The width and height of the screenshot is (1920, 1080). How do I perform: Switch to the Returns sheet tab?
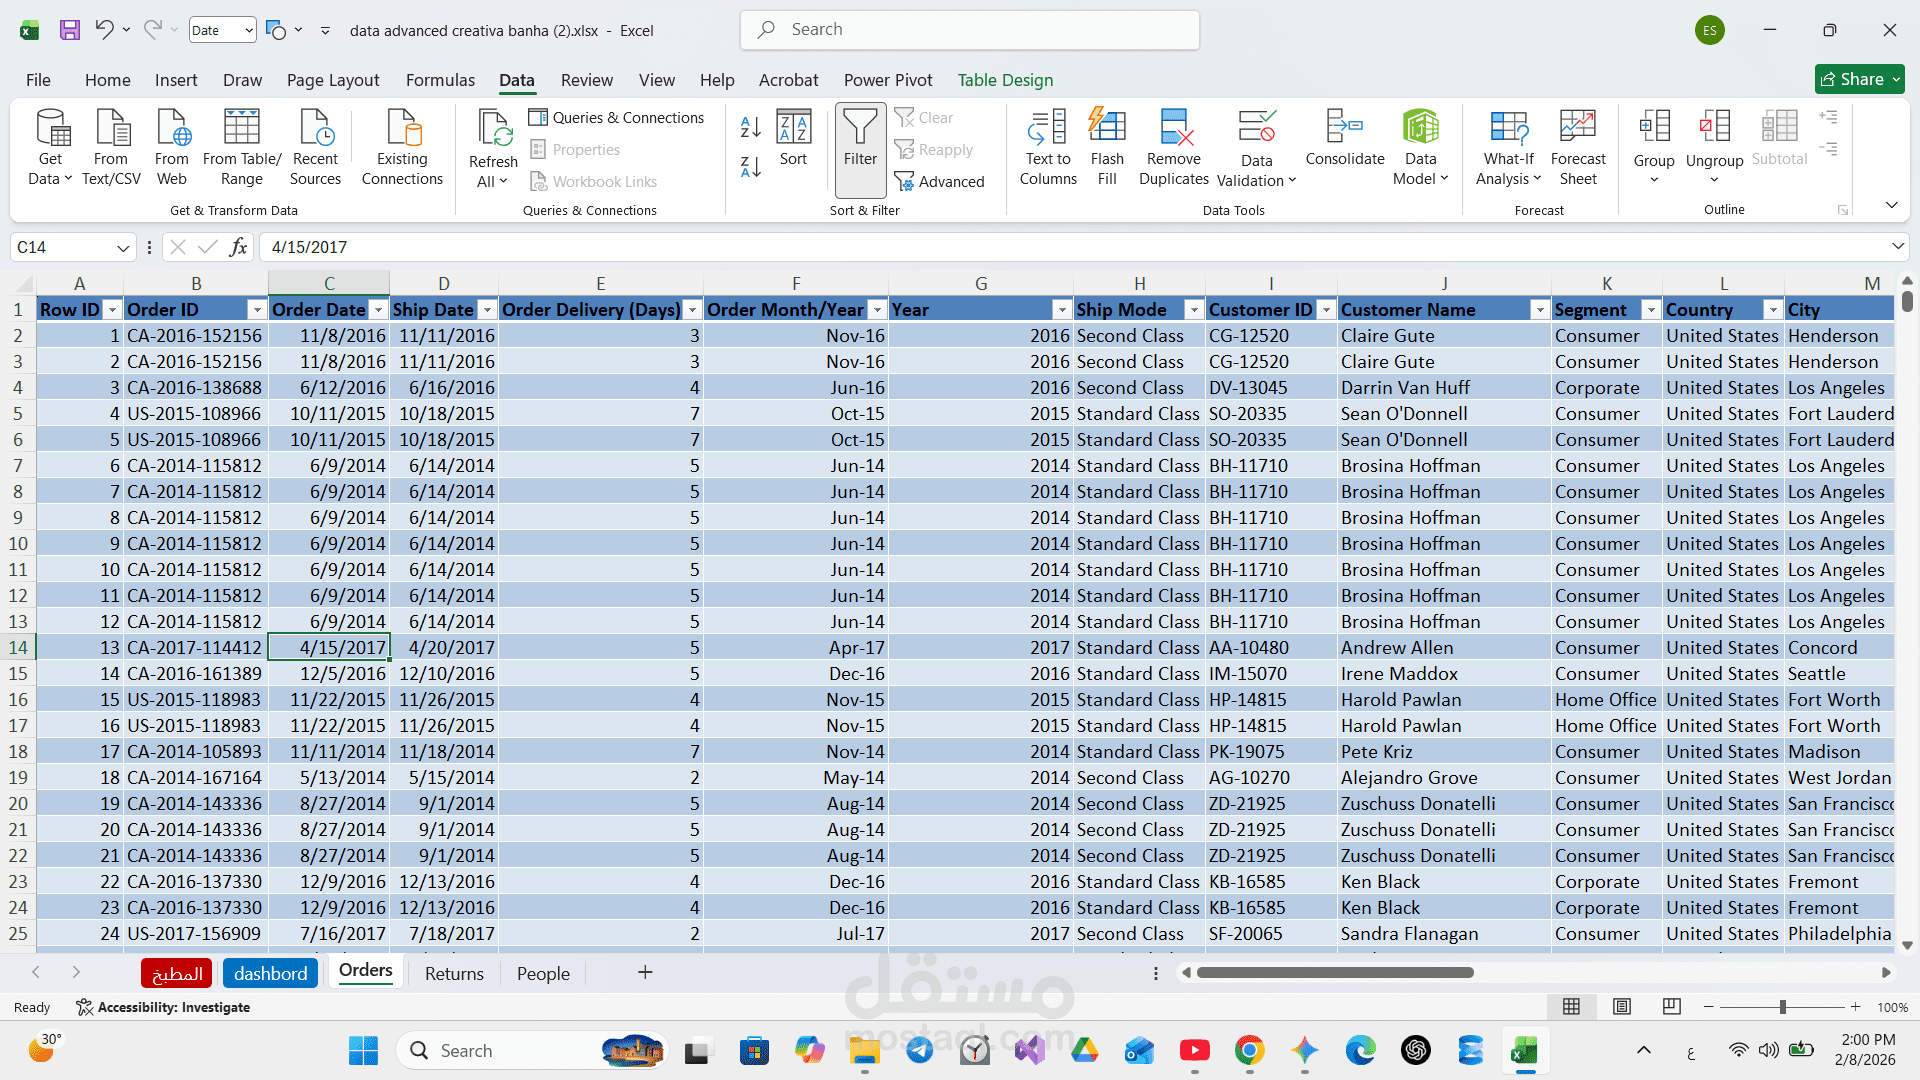[x=454, y=973]
